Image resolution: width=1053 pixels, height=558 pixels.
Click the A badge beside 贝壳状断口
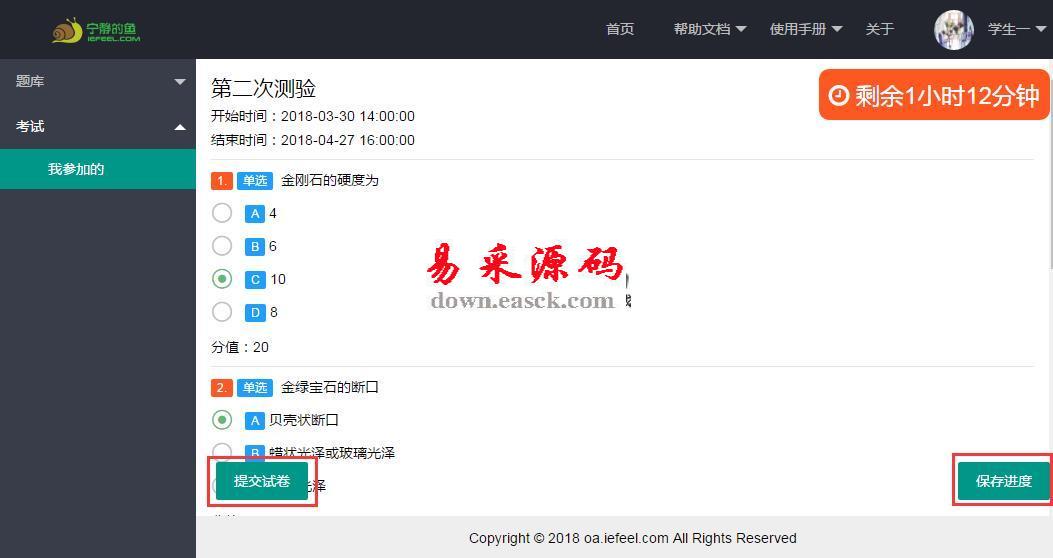pyautogui.click(x=255, y=420)
